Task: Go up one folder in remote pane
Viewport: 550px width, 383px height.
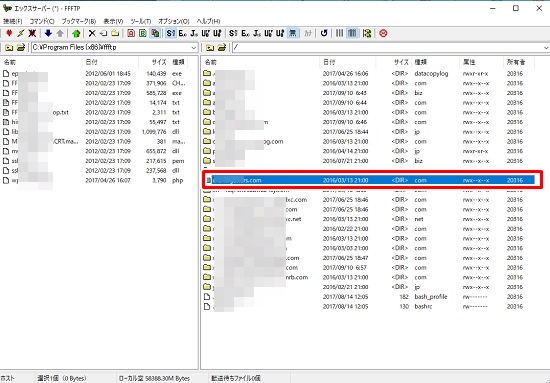Action: point(210,47)
